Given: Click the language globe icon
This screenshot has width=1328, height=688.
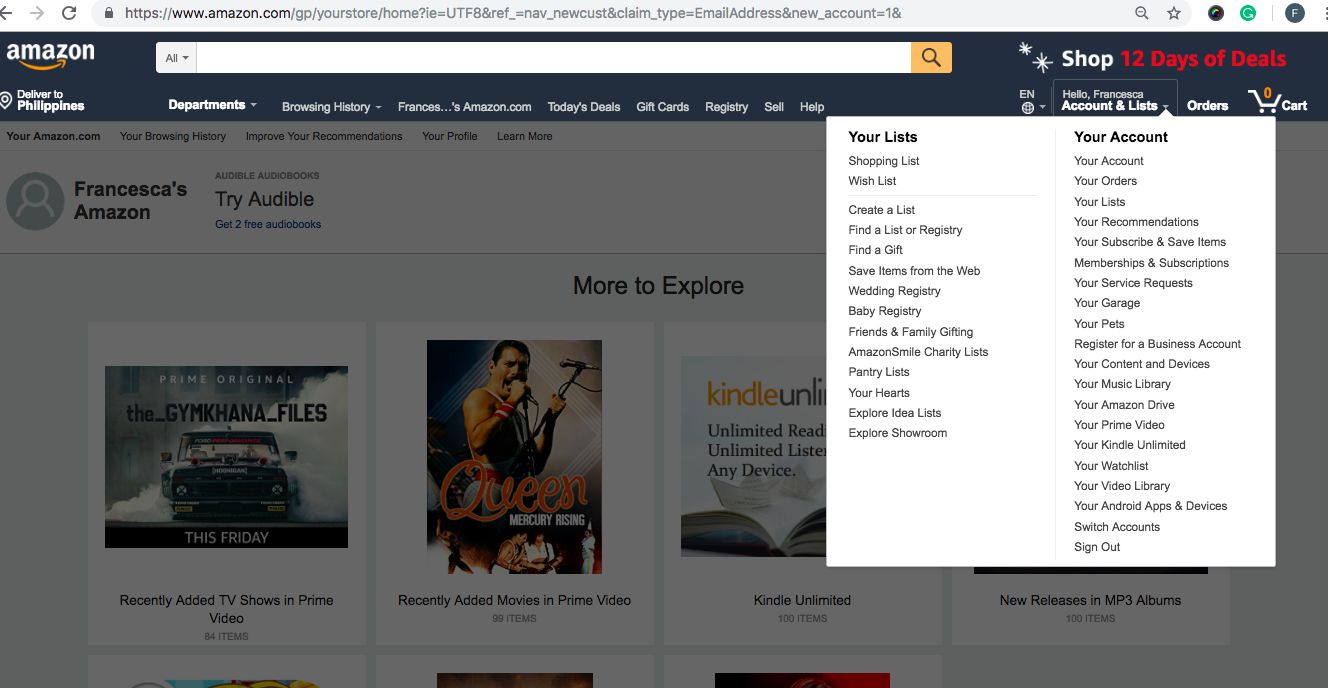Looking at the screenshot, I should (x=1028, y=108).
